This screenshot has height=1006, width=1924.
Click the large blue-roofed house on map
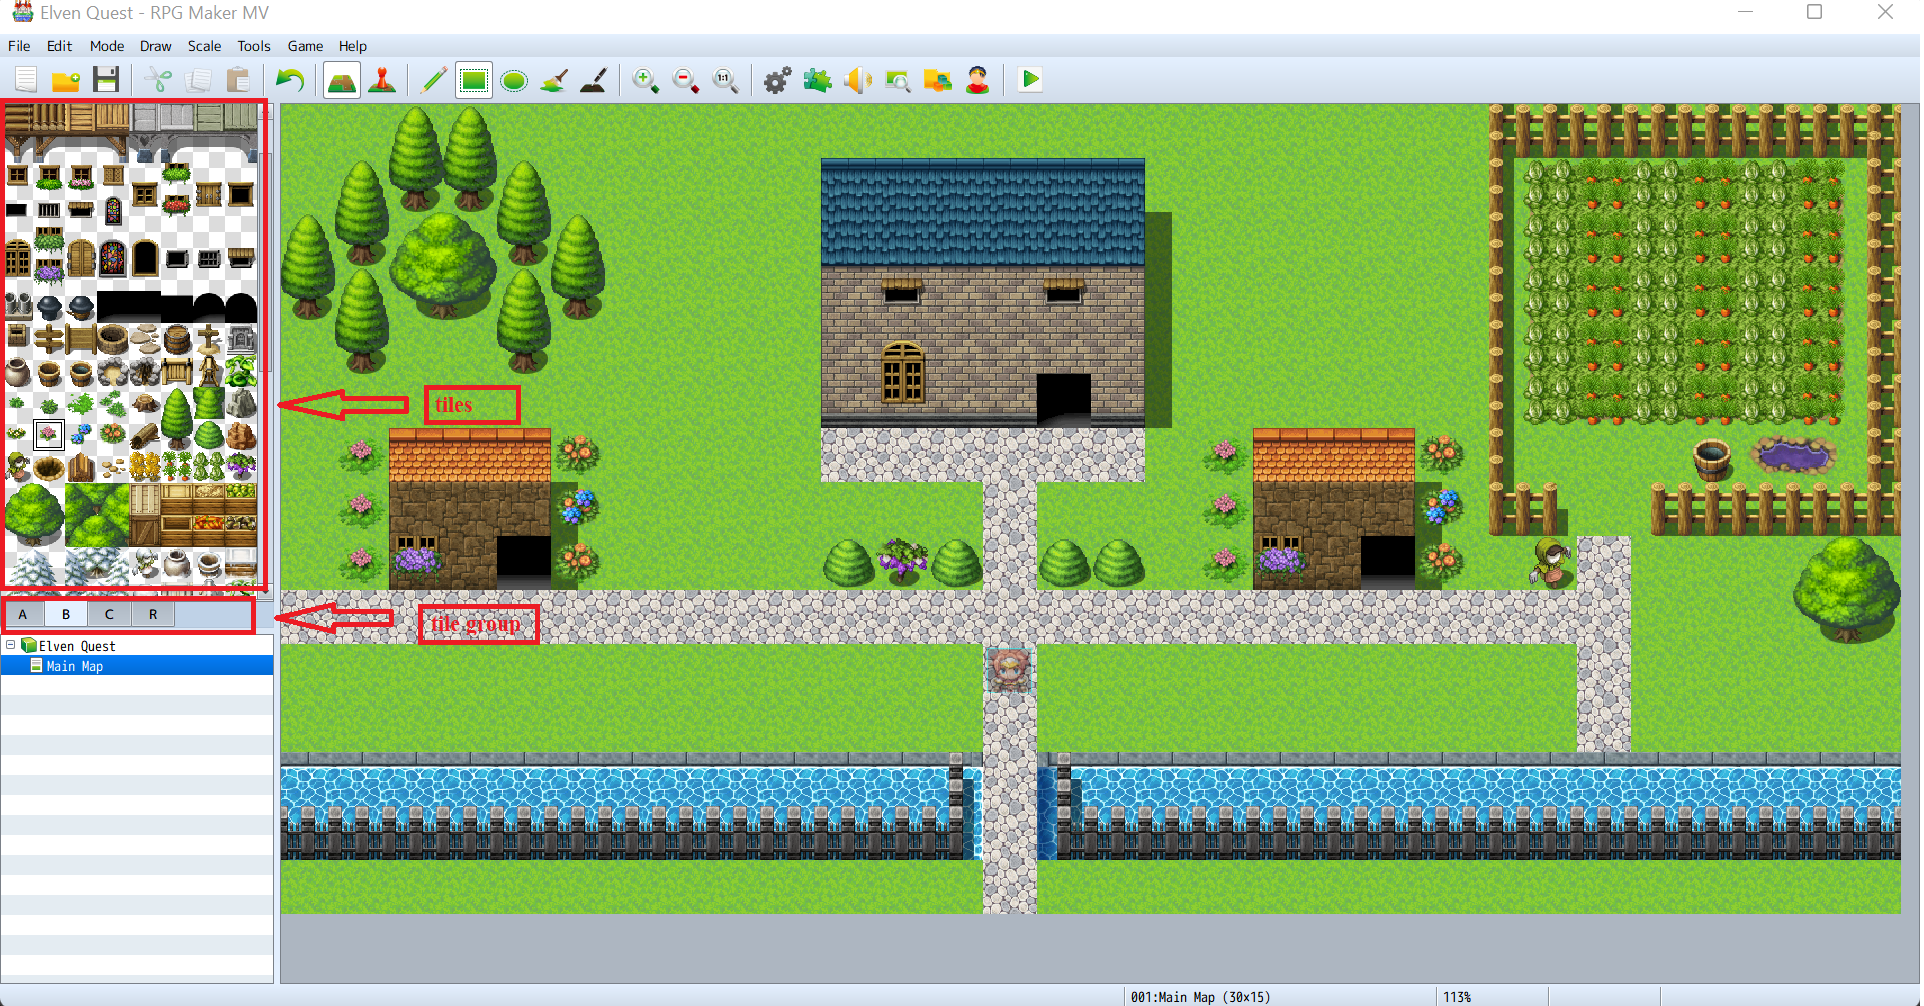[982, 293]
